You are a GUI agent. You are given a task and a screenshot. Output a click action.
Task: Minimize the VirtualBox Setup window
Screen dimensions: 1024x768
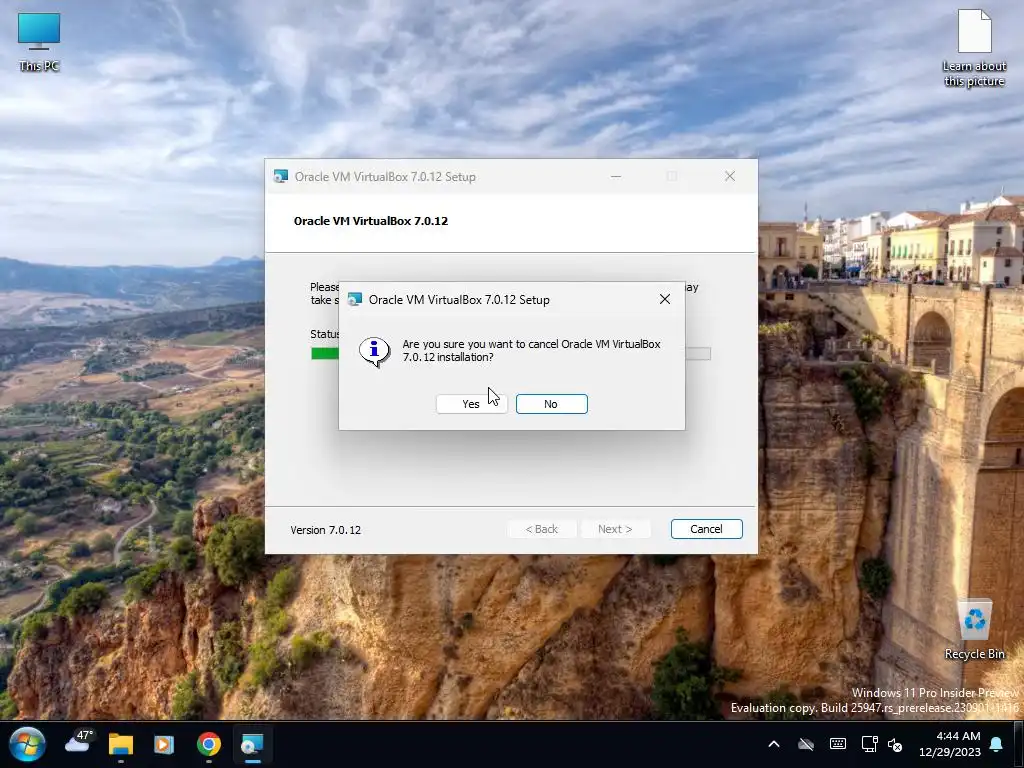tap(616, 176)
